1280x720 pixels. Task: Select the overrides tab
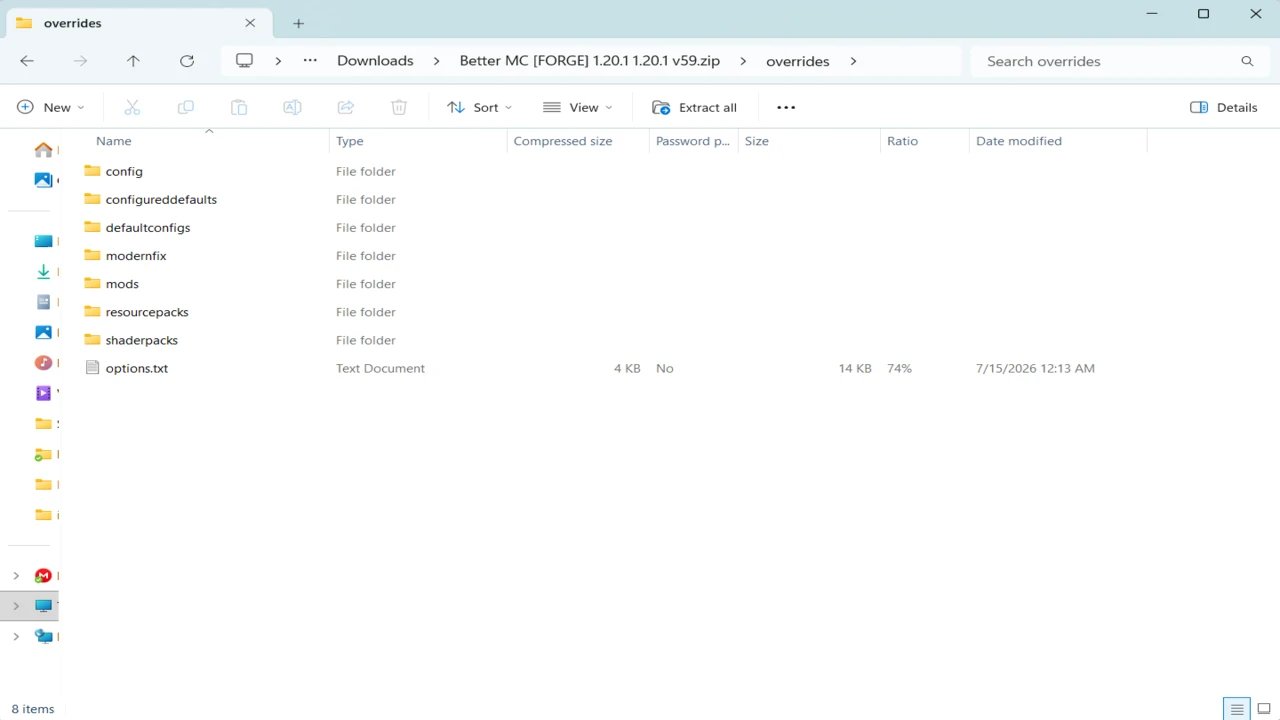[138, 23]
